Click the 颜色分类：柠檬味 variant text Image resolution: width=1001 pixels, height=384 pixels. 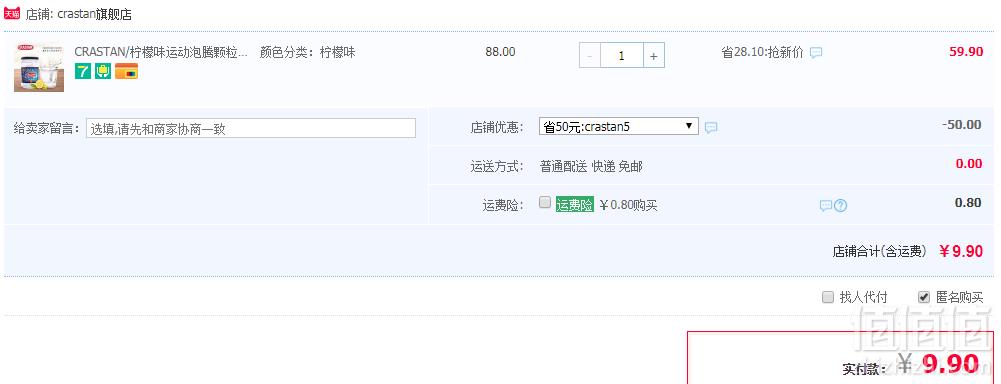(308, 52)
